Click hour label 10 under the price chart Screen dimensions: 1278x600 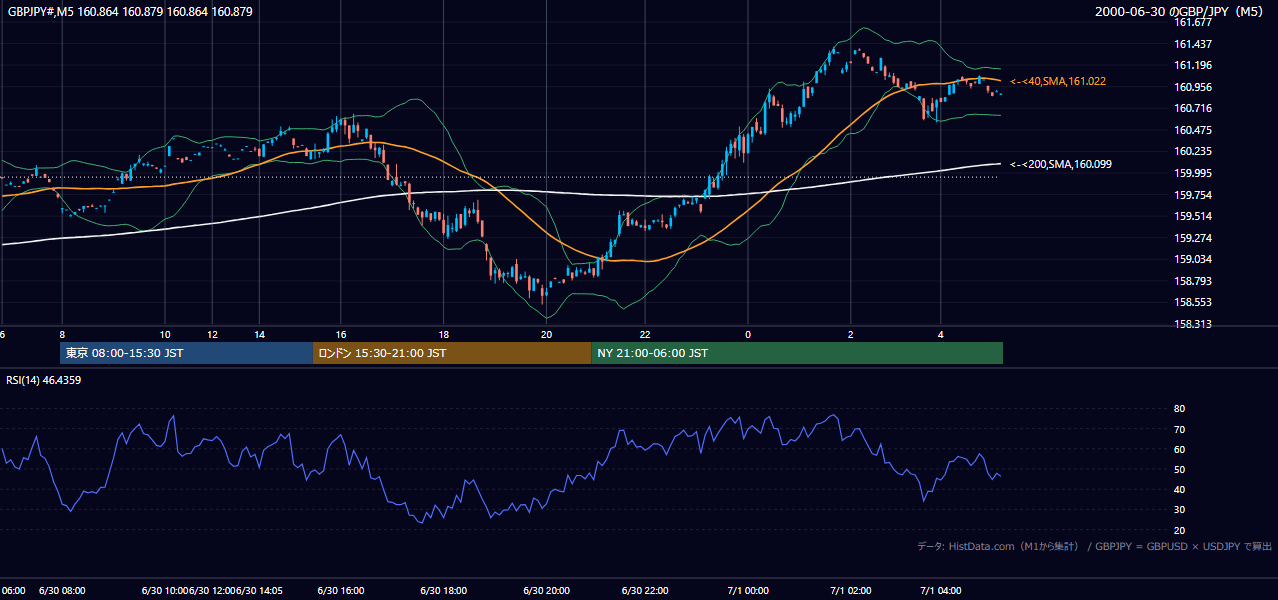click(165, 334)
